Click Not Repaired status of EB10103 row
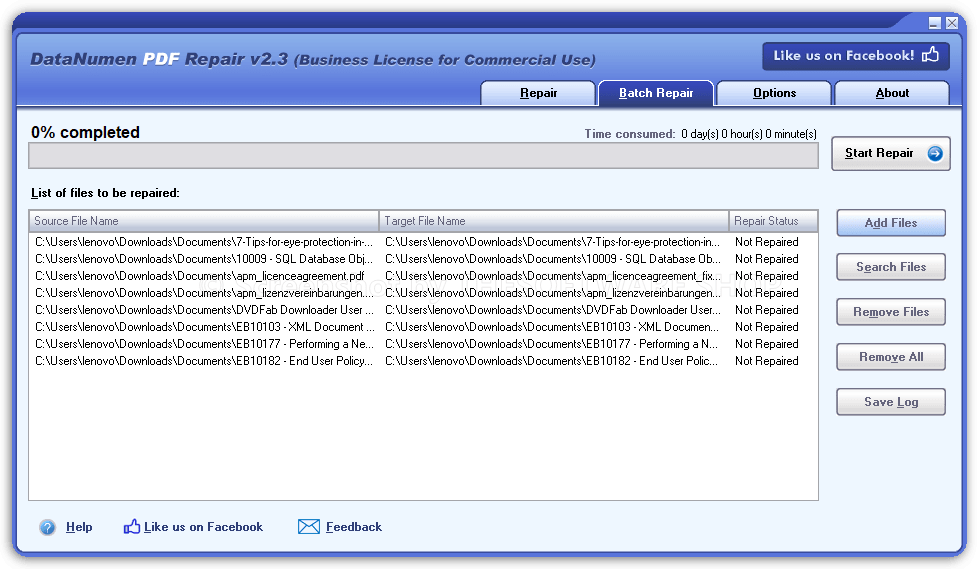Image resolution: width=979 pixels, height=569 pixels. pos(767,327)
